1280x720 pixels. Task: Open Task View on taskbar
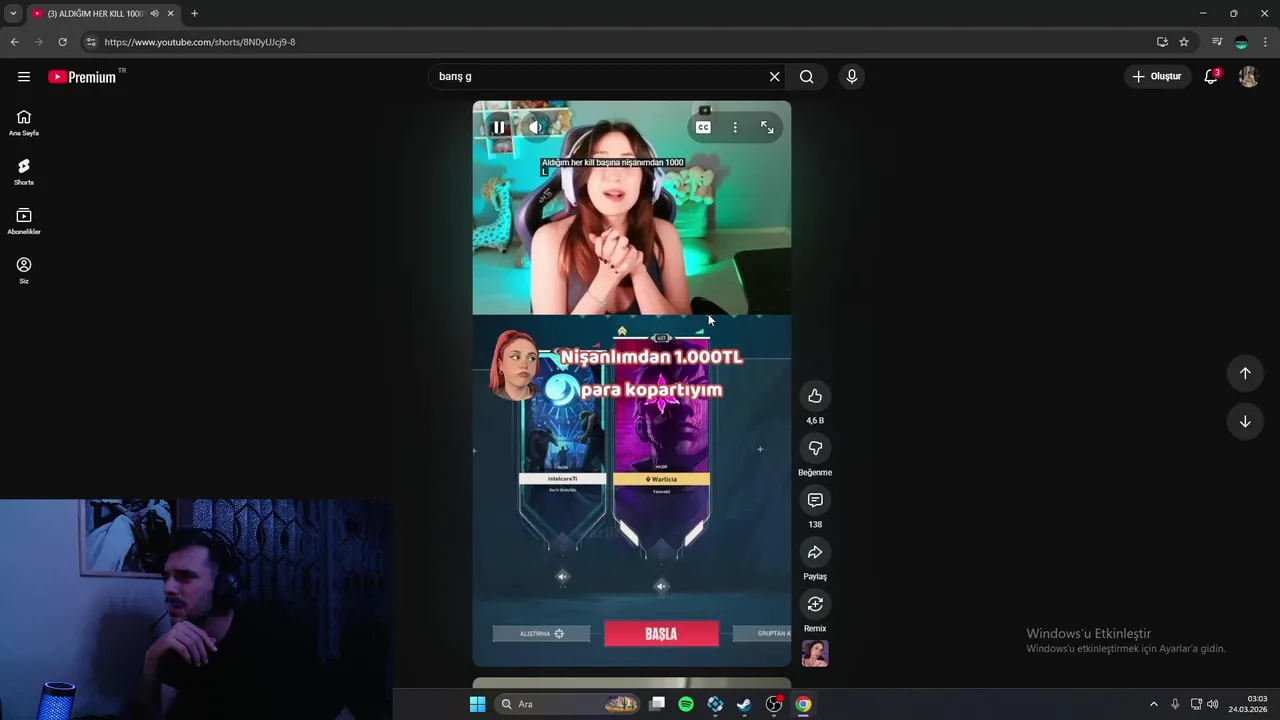click(x=657, y=704)
